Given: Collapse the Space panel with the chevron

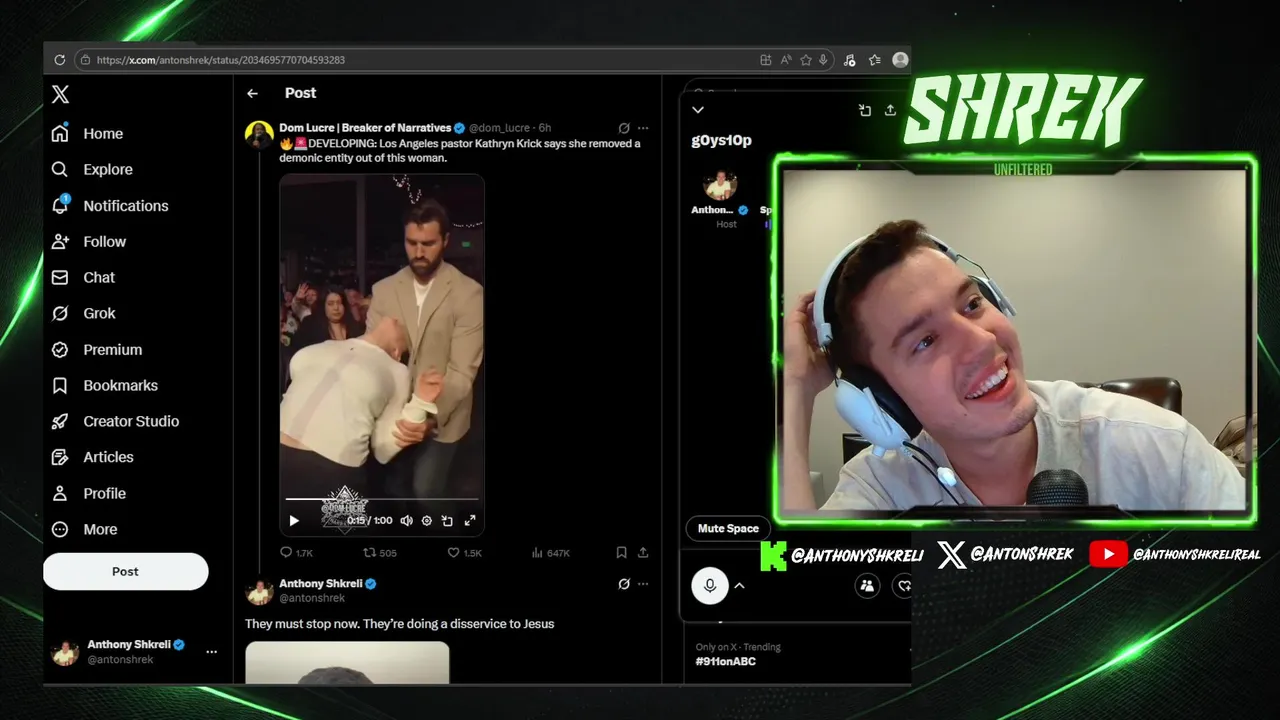Looking at the screenshot, I should (x=698, y=110).
